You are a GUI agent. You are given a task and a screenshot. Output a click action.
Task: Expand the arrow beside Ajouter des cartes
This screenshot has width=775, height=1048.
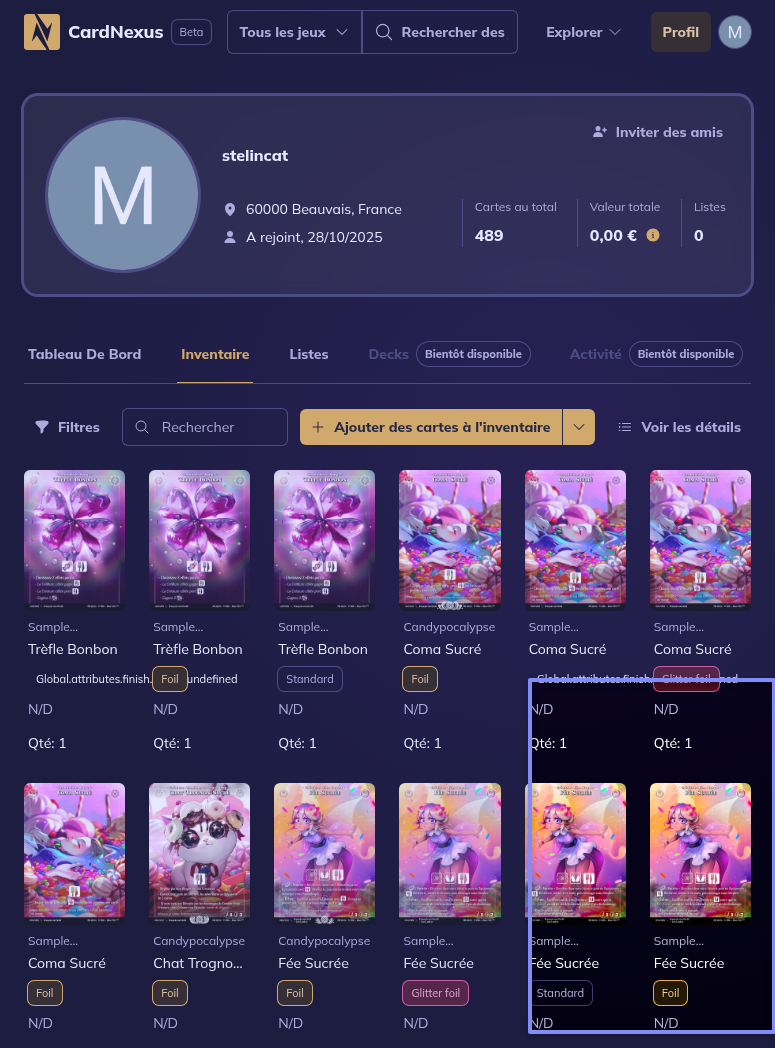(579, 427)
